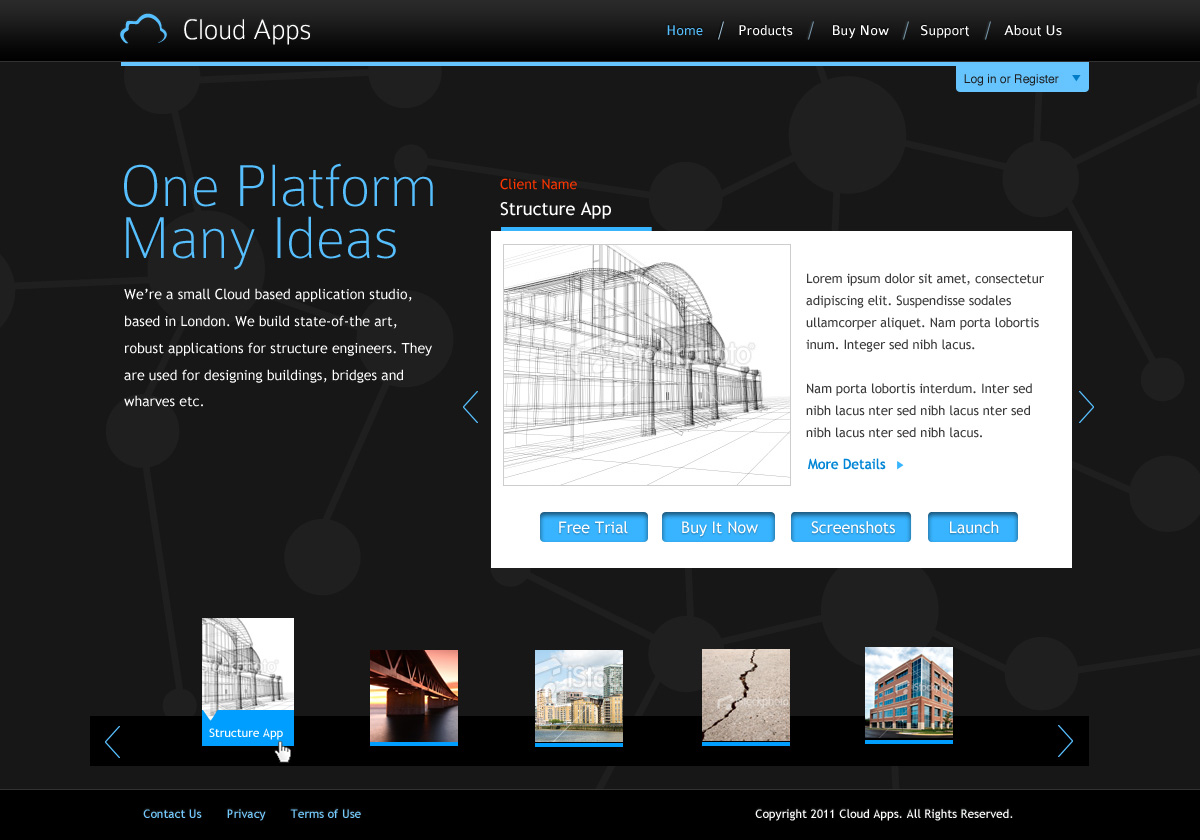Navigate to the Support page
Image resolution: width=1200 pixels, height=840 pixels.
(x=944, y=31)
